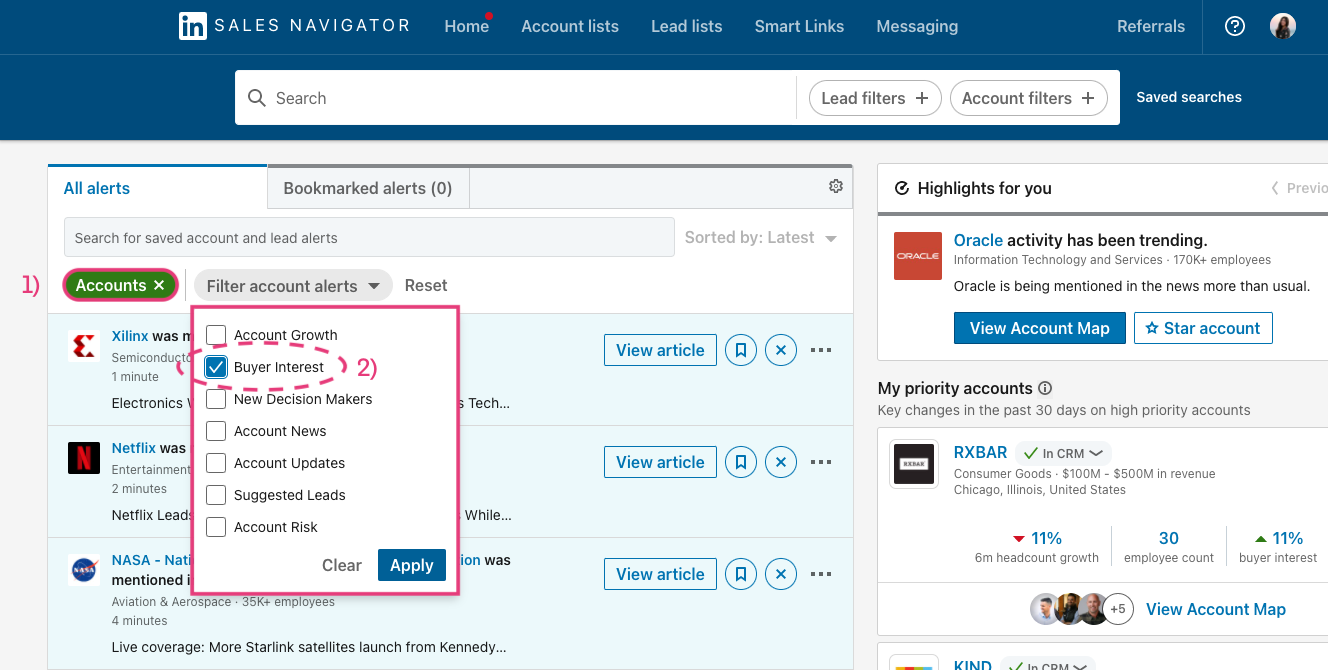Check the Account Updates checkbox
The image size is (1328, 670).
(216, 463)
